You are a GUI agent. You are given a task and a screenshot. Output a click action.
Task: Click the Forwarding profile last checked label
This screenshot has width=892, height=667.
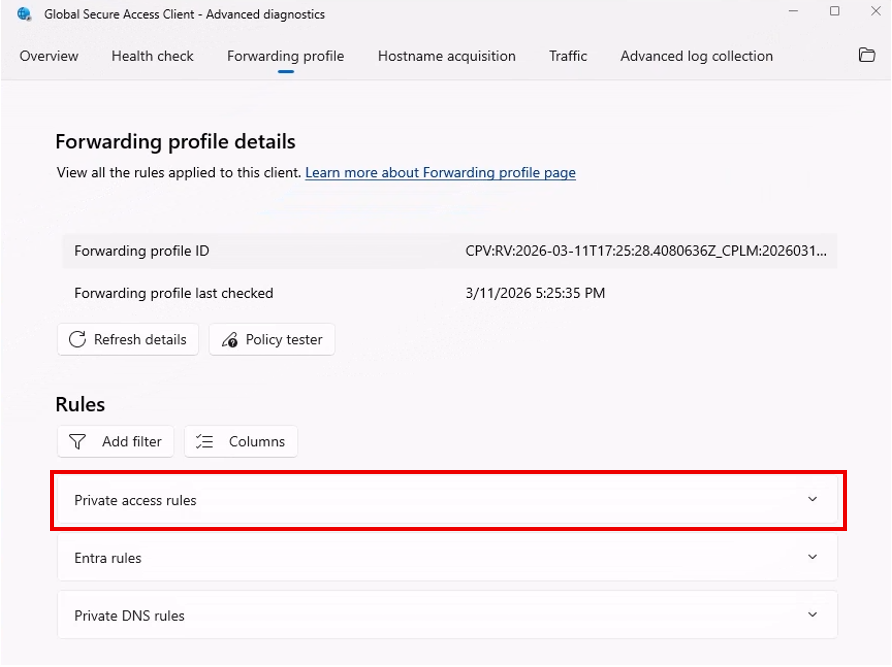tap(174, 293)
